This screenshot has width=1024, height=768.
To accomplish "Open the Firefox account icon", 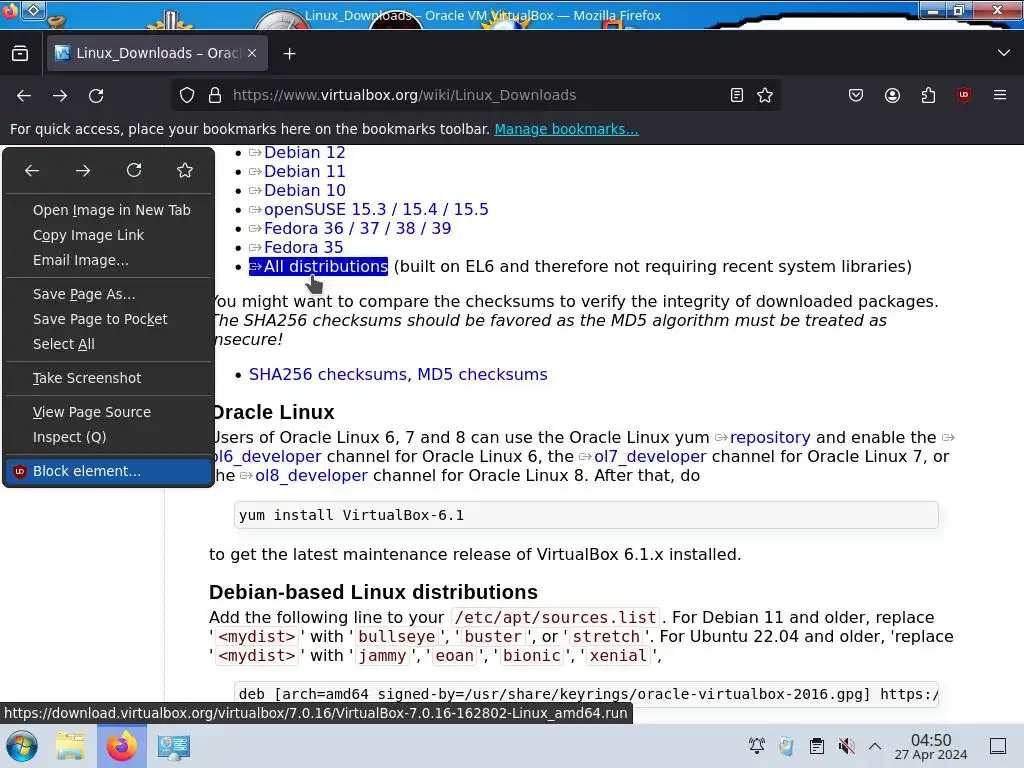I will (892, 95).
